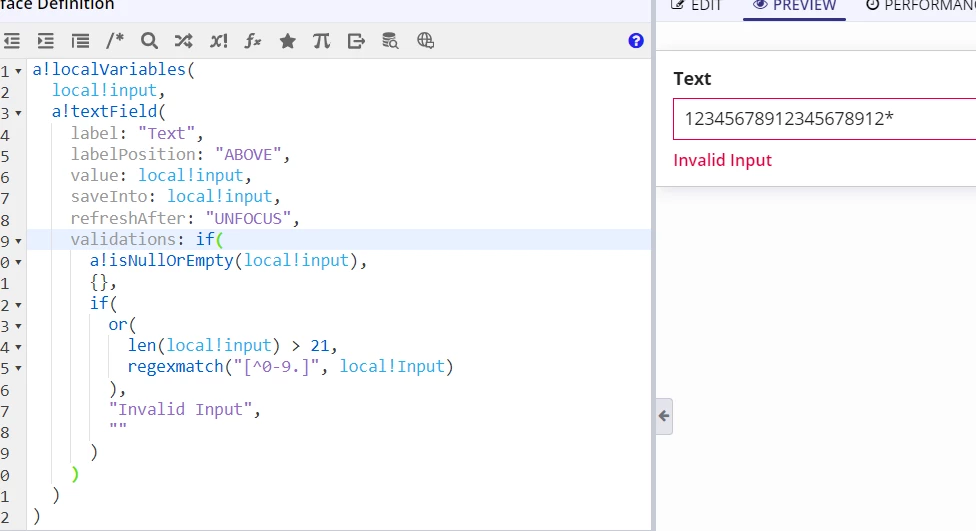Click the labelPosition: "ABOVE" code line
The width and height of the screenshot is (976, 531).
point(180,154)
